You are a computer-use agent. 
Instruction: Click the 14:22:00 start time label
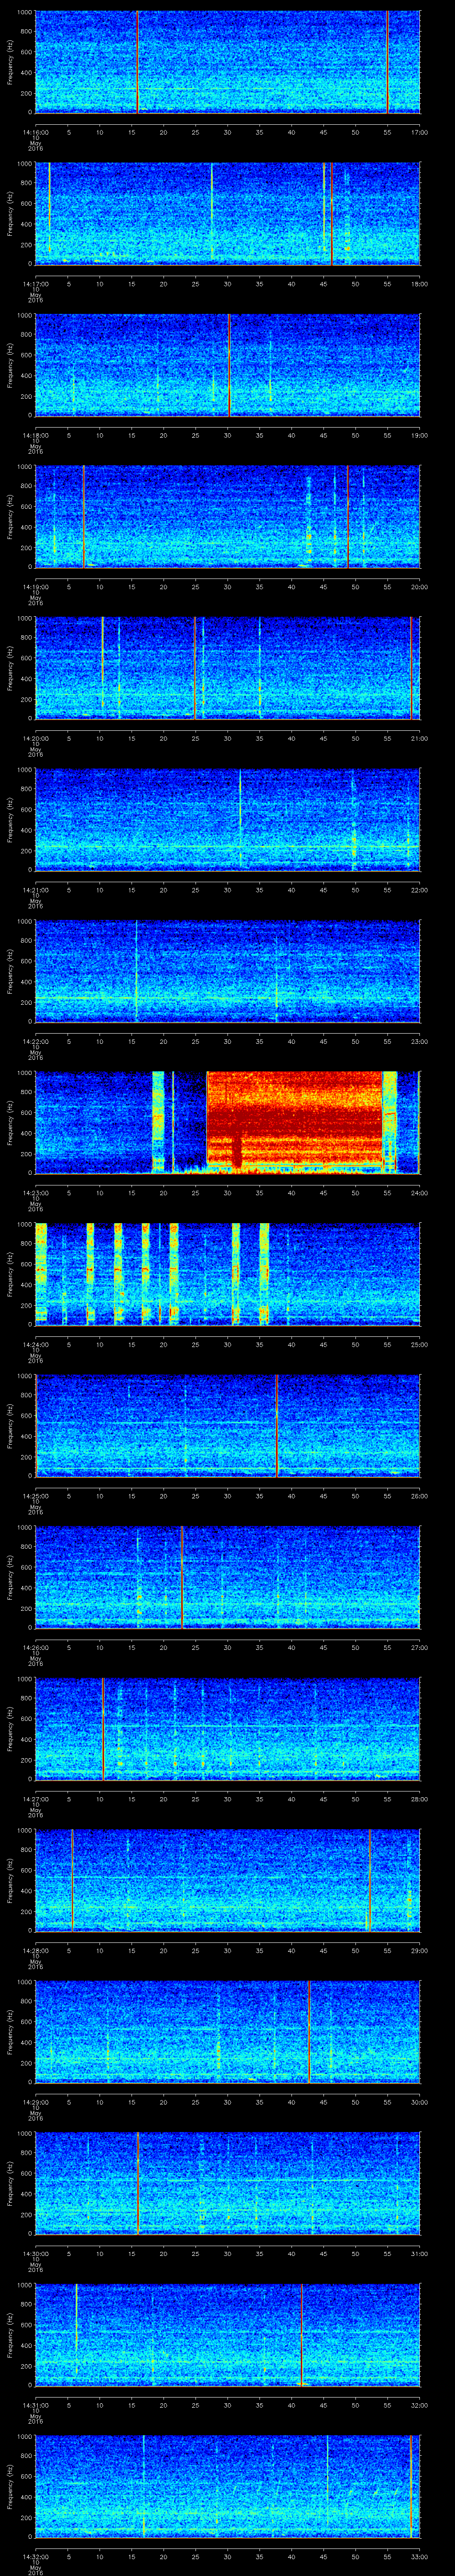[x=35, y=1041]
